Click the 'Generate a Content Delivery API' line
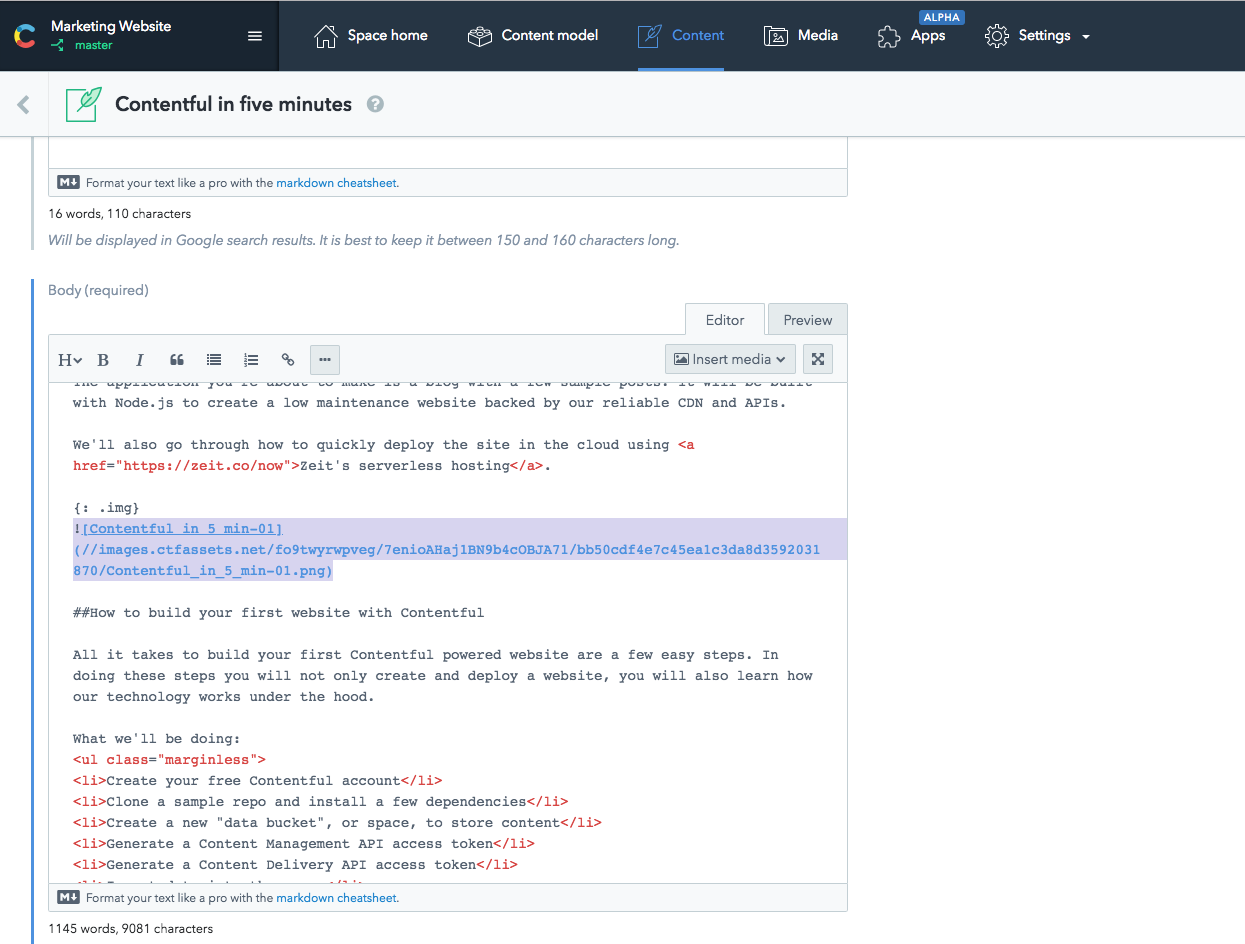The image size is (1245, 944). (x=295, y=865)
